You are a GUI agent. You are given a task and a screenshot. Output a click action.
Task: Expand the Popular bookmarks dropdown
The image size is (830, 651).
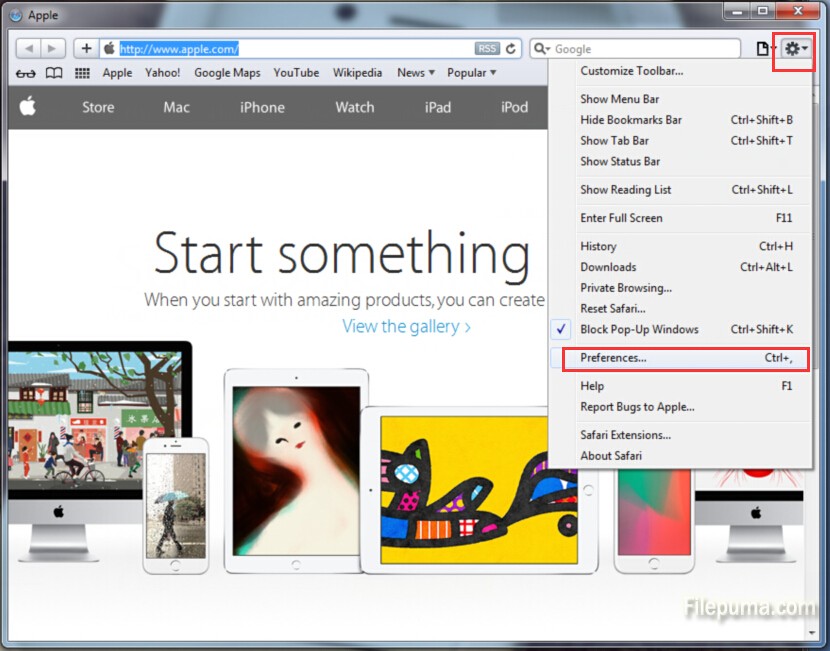pos(471,73)
